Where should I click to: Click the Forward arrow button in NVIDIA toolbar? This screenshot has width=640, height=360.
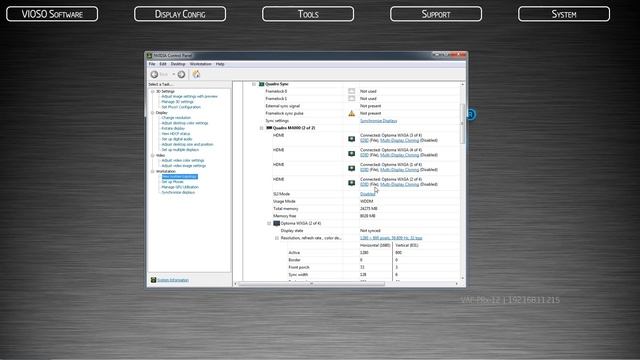[181, 74]
